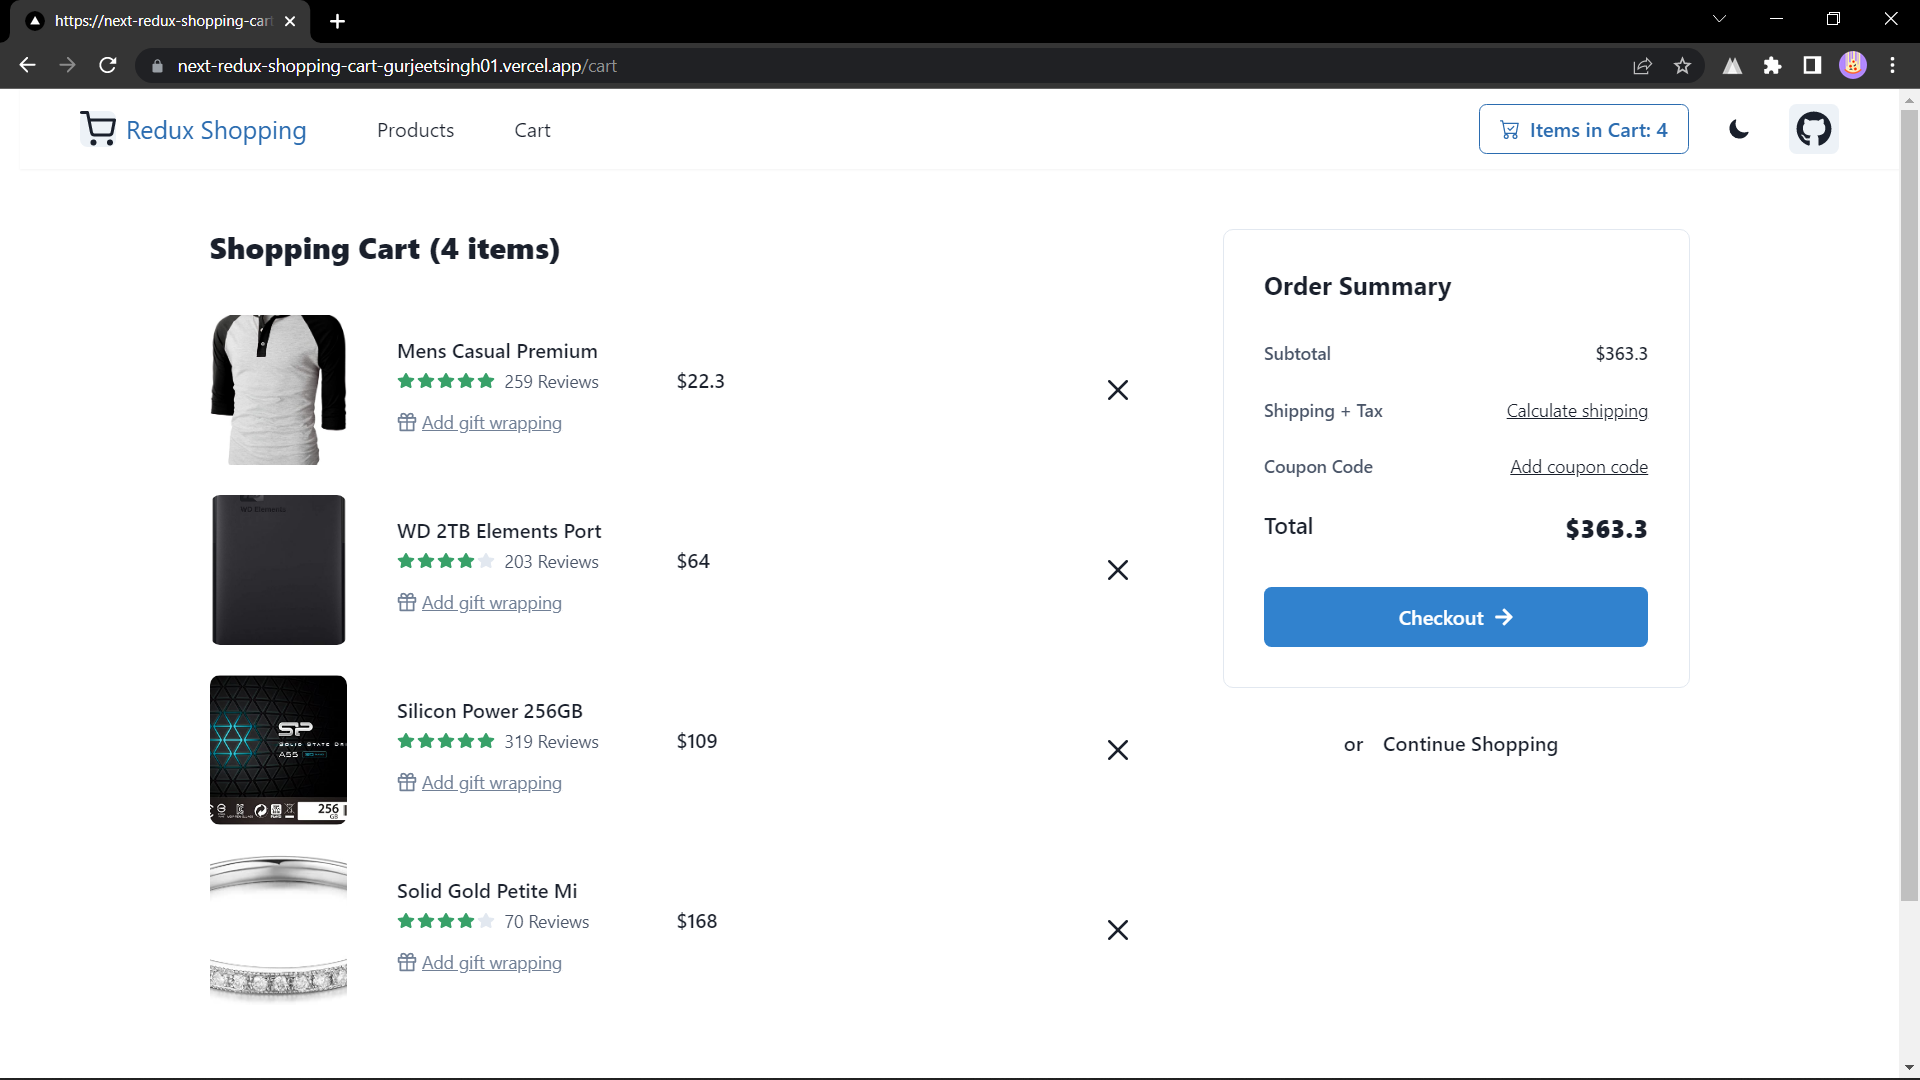
Task: Open the Calculate shipping link
Action: [x=1577, y=410]
